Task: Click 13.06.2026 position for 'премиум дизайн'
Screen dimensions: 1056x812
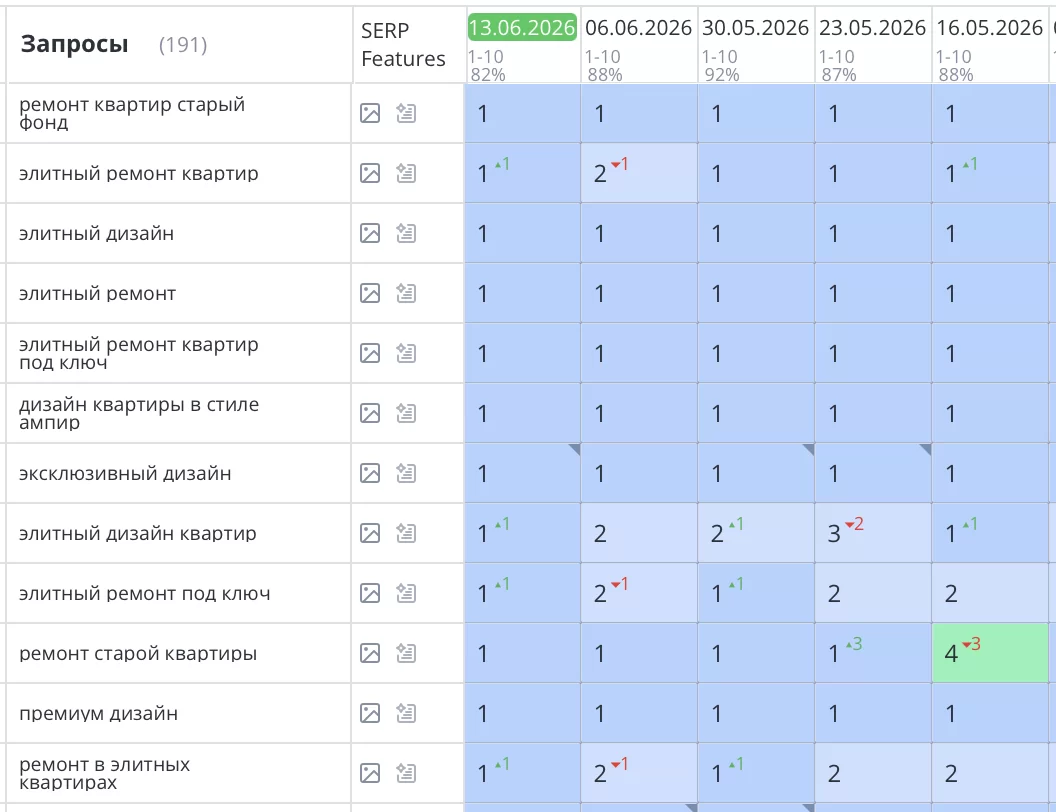Action: click(x=523, y=713)
